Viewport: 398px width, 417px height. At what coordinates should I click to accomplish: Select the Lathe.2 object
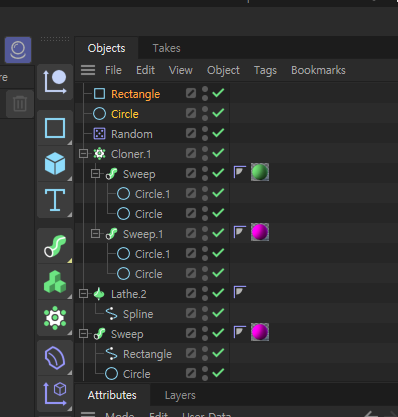tap(129, 294)
